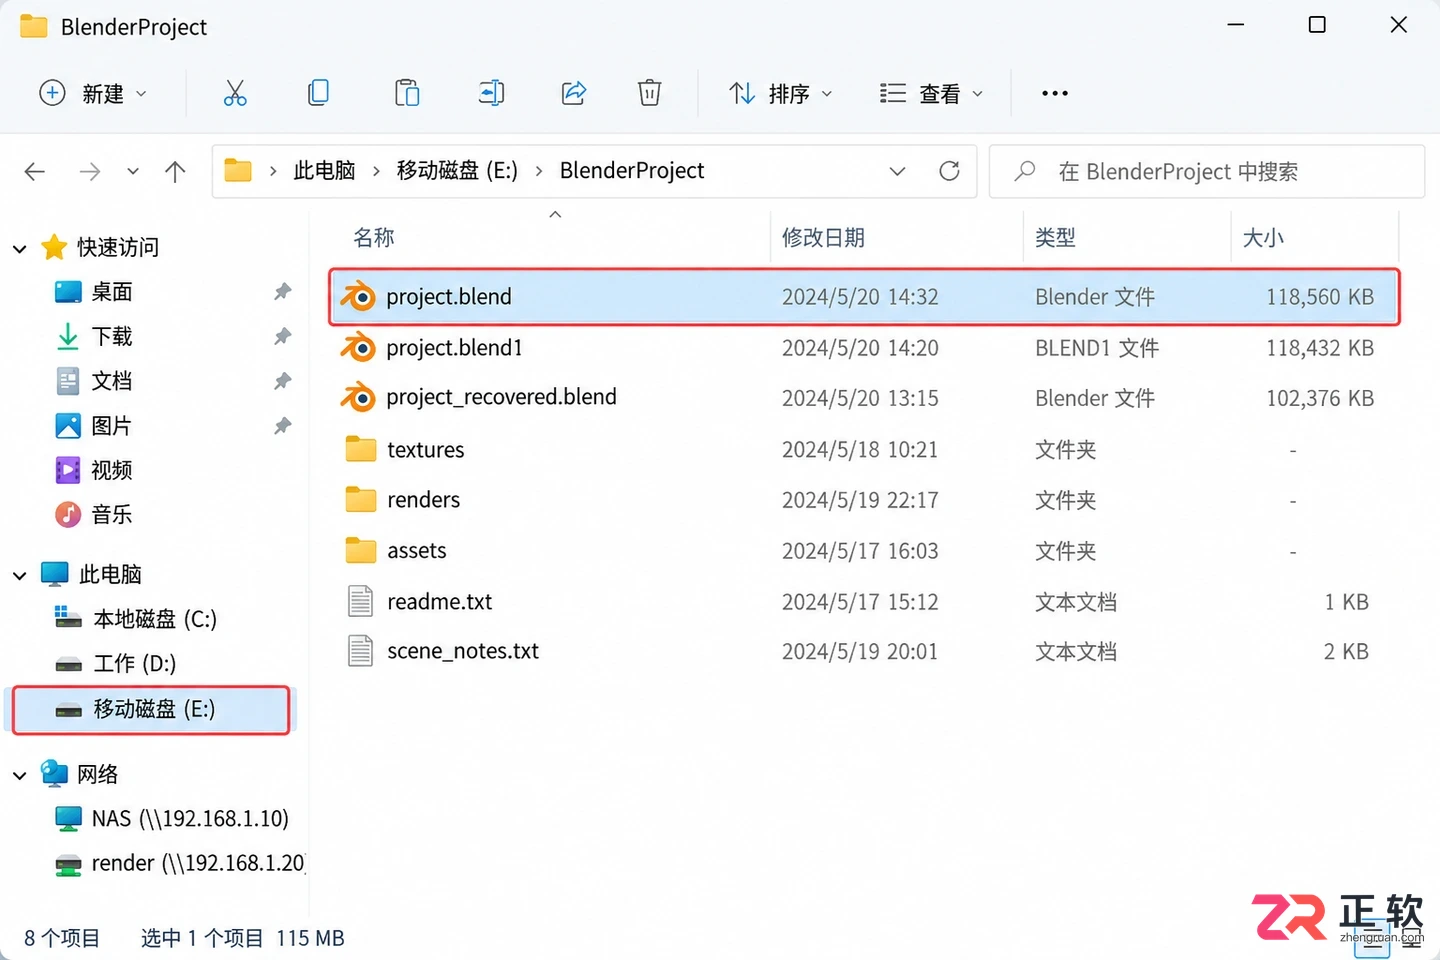Select 本地磁盘 (C:) drive
This screenshot has width=1440, height=960.
pyautogui.click(x=155, y=619)
